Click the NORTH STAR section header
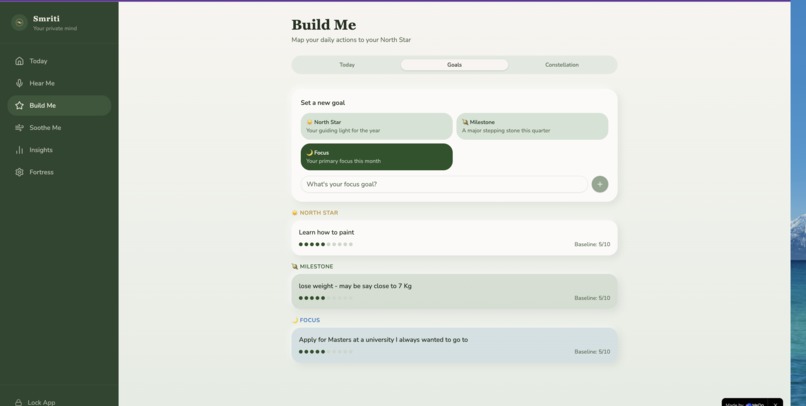Screen dimensions: 806x406 pyautogui.click(x=315, y=213)
